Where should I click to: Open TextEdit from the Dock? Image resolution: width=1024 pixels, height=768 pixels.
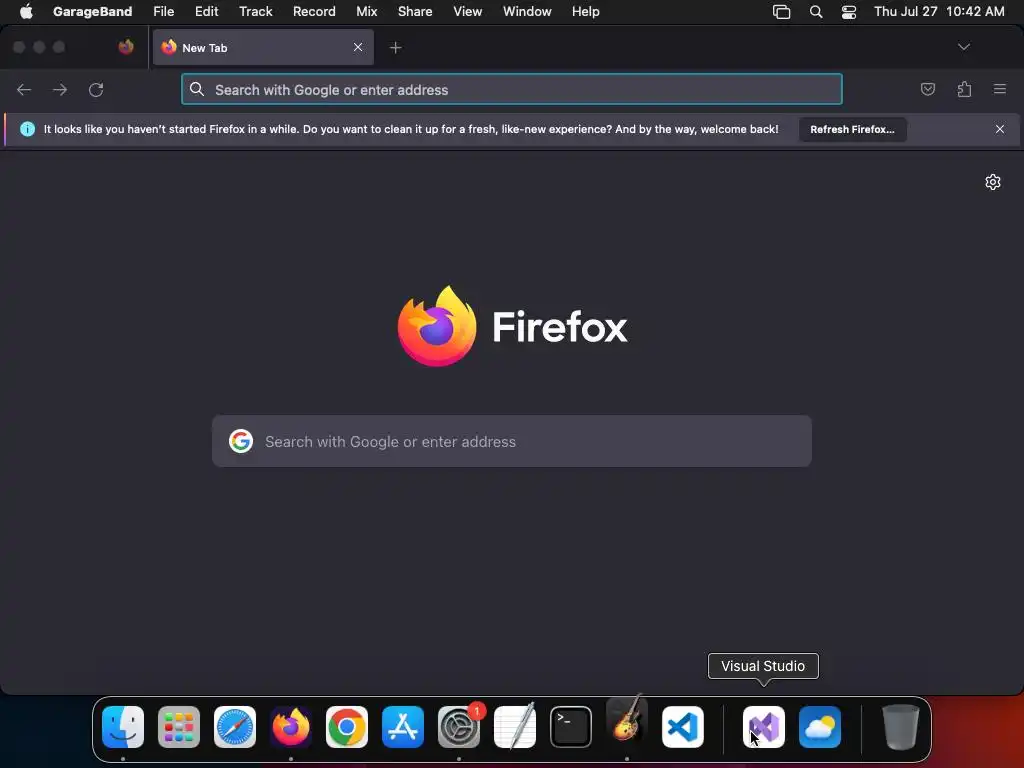coord(515,726)
